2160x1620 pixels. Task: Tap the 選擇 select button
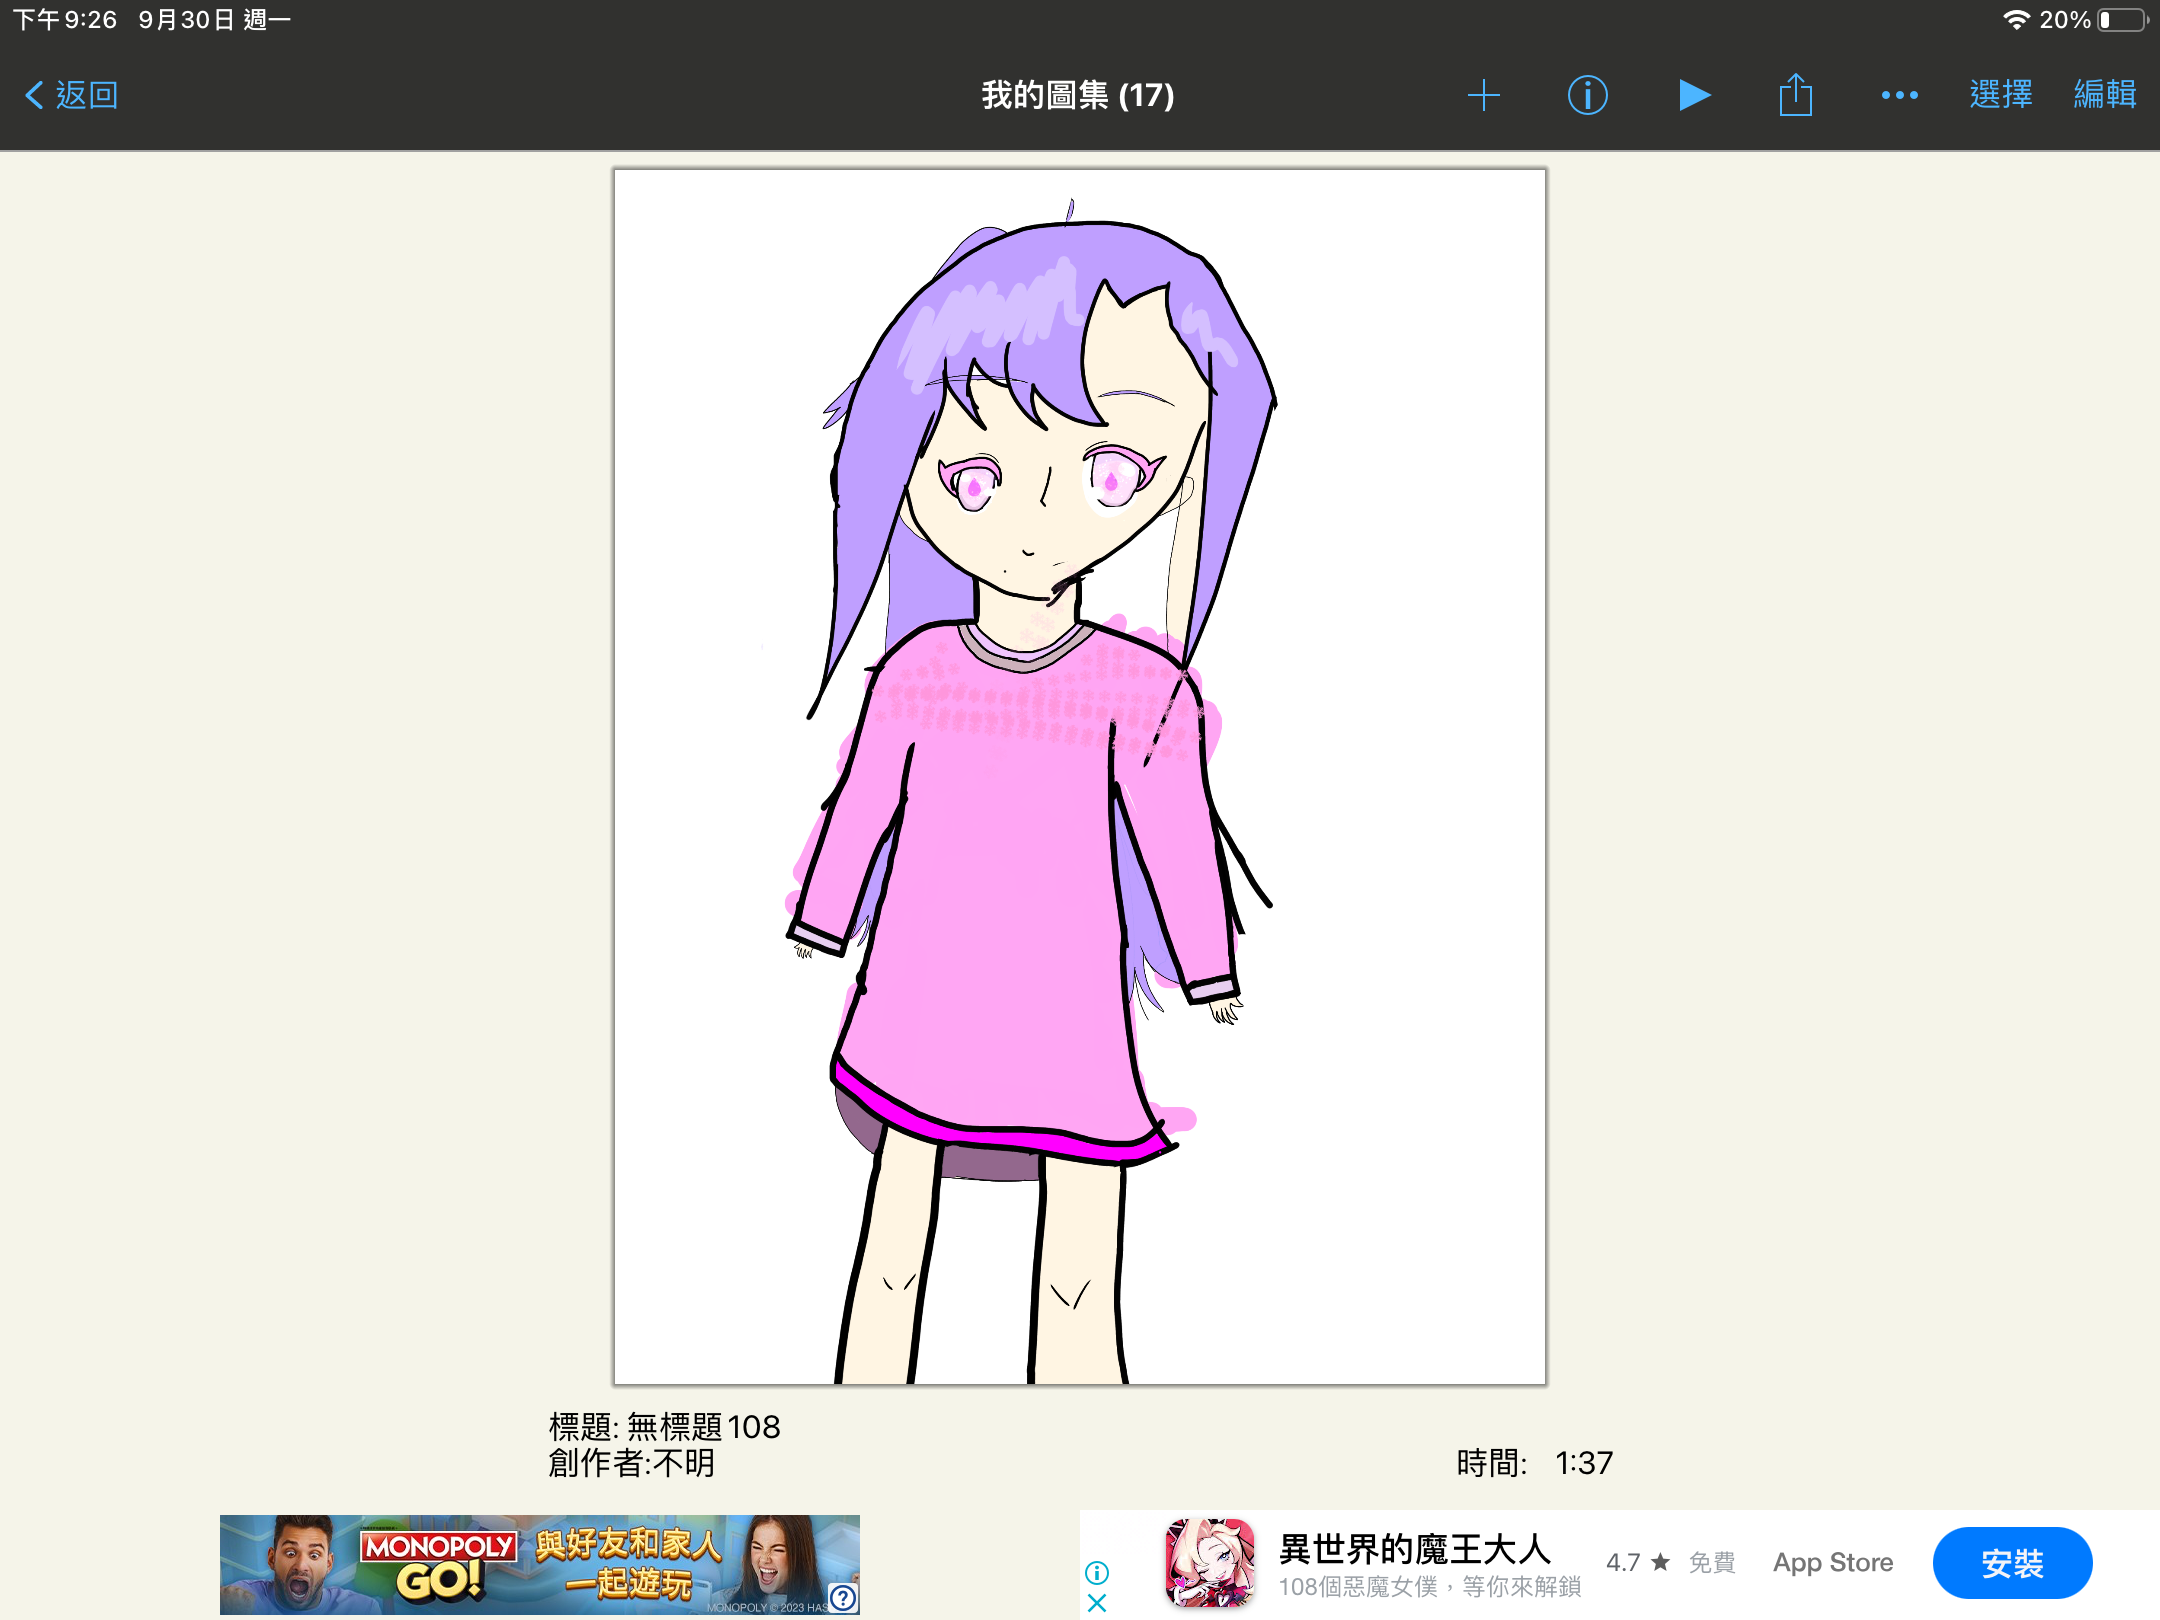[2001, 95]
